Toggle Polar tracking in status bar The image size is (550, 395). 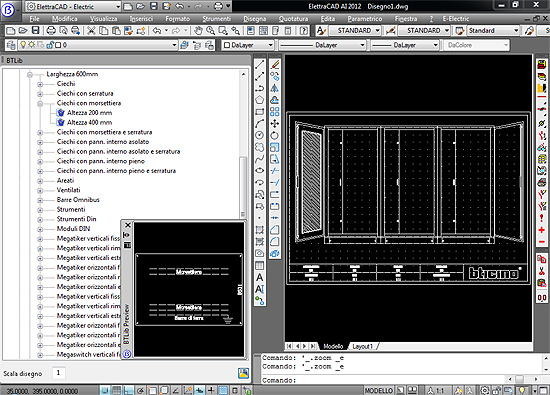pyautogui.click(x=140, y=390)
